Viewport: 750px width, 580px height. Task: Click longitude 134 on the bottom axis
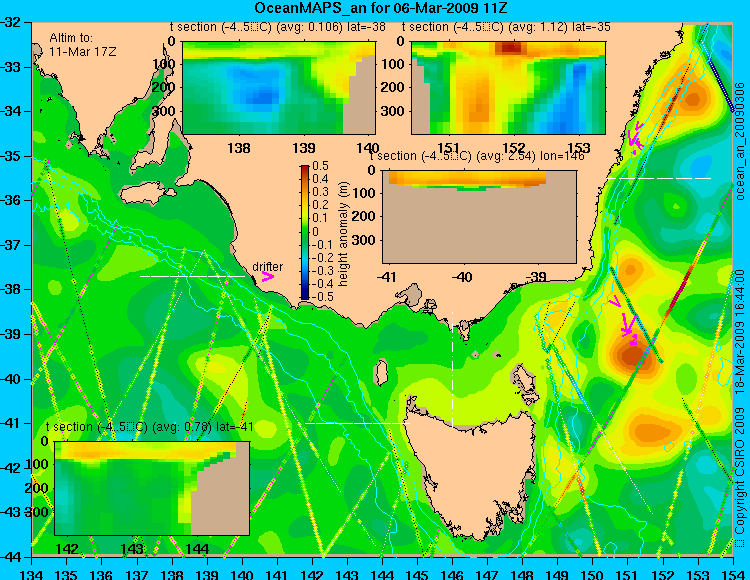pyautogui.click(x=32, y=575)
